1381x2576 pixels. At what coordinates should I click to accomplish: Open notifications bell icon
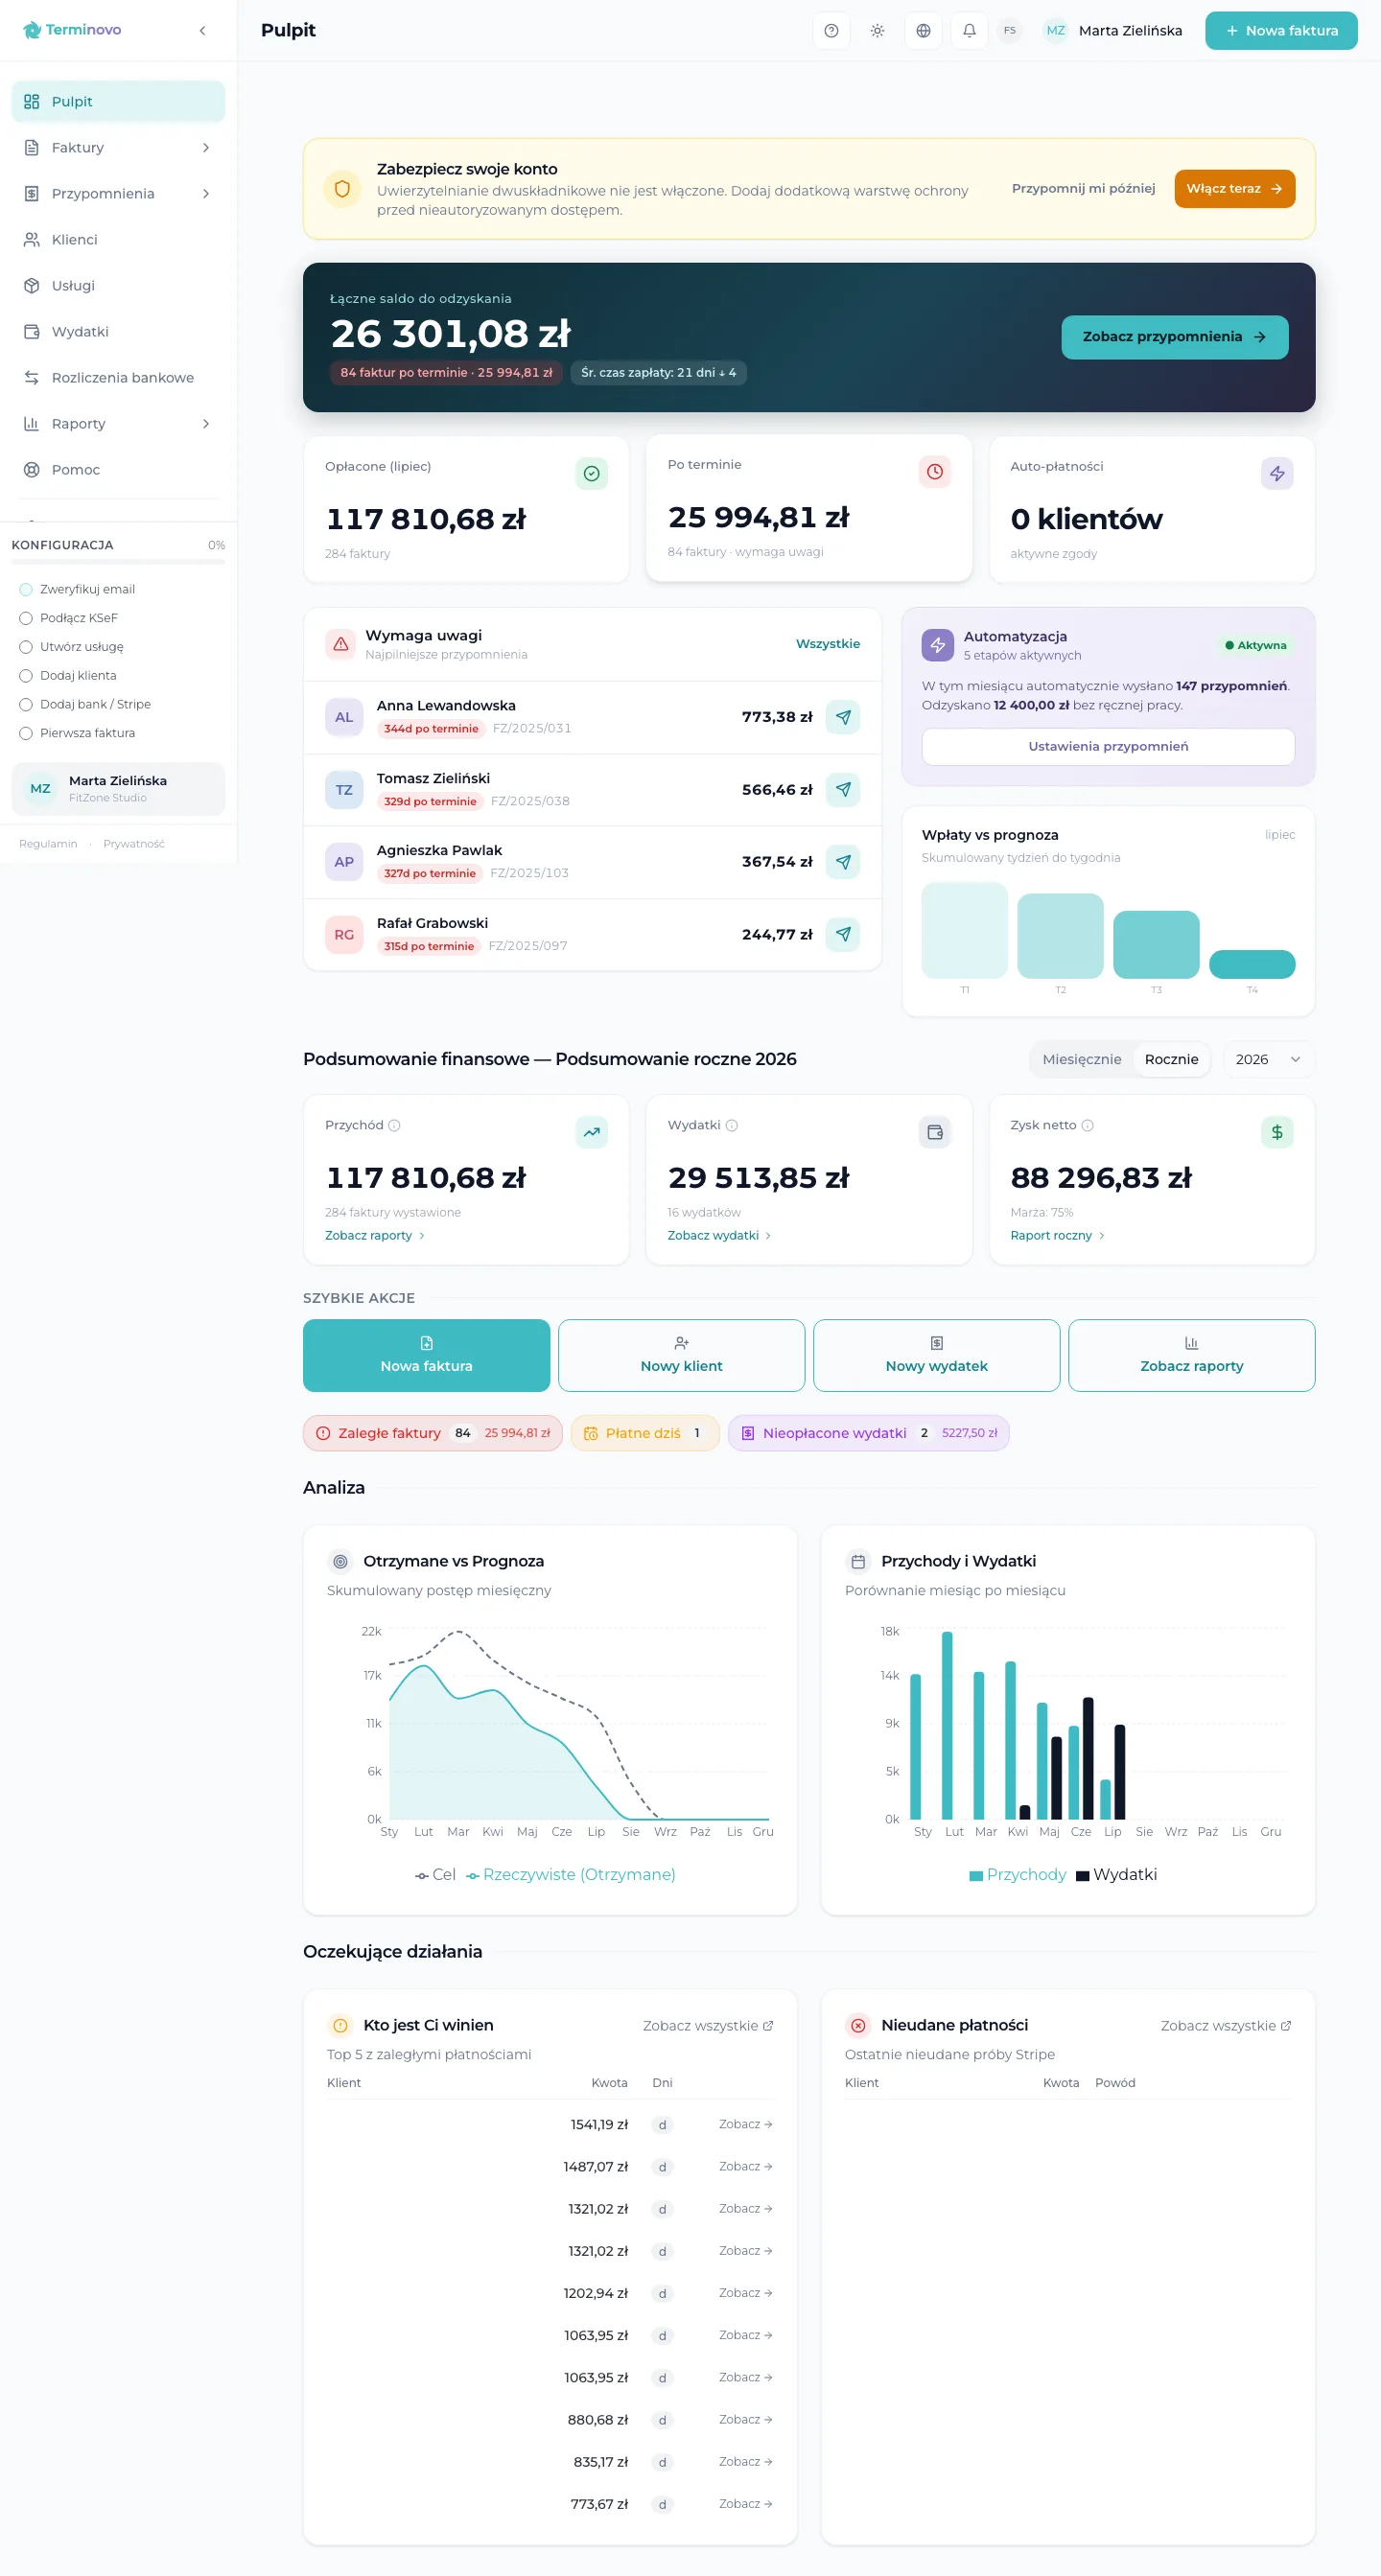[969, 31]
